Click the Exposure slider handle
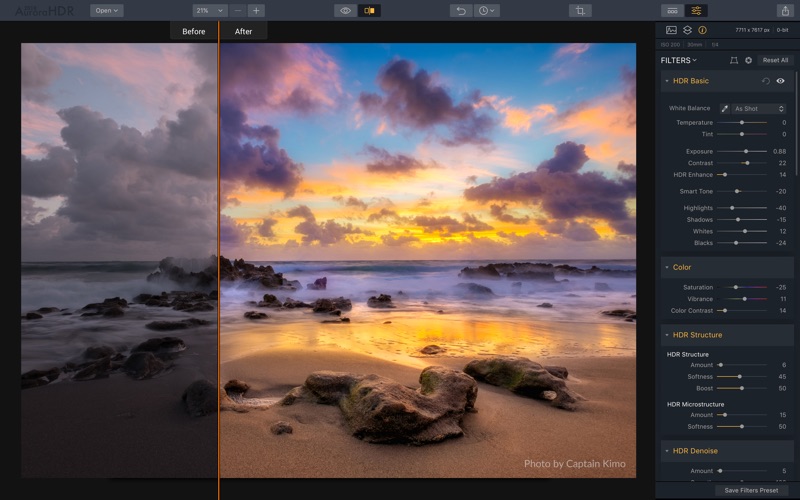The image size is (800, 500). pyautogui.click(x=746, y=151)
